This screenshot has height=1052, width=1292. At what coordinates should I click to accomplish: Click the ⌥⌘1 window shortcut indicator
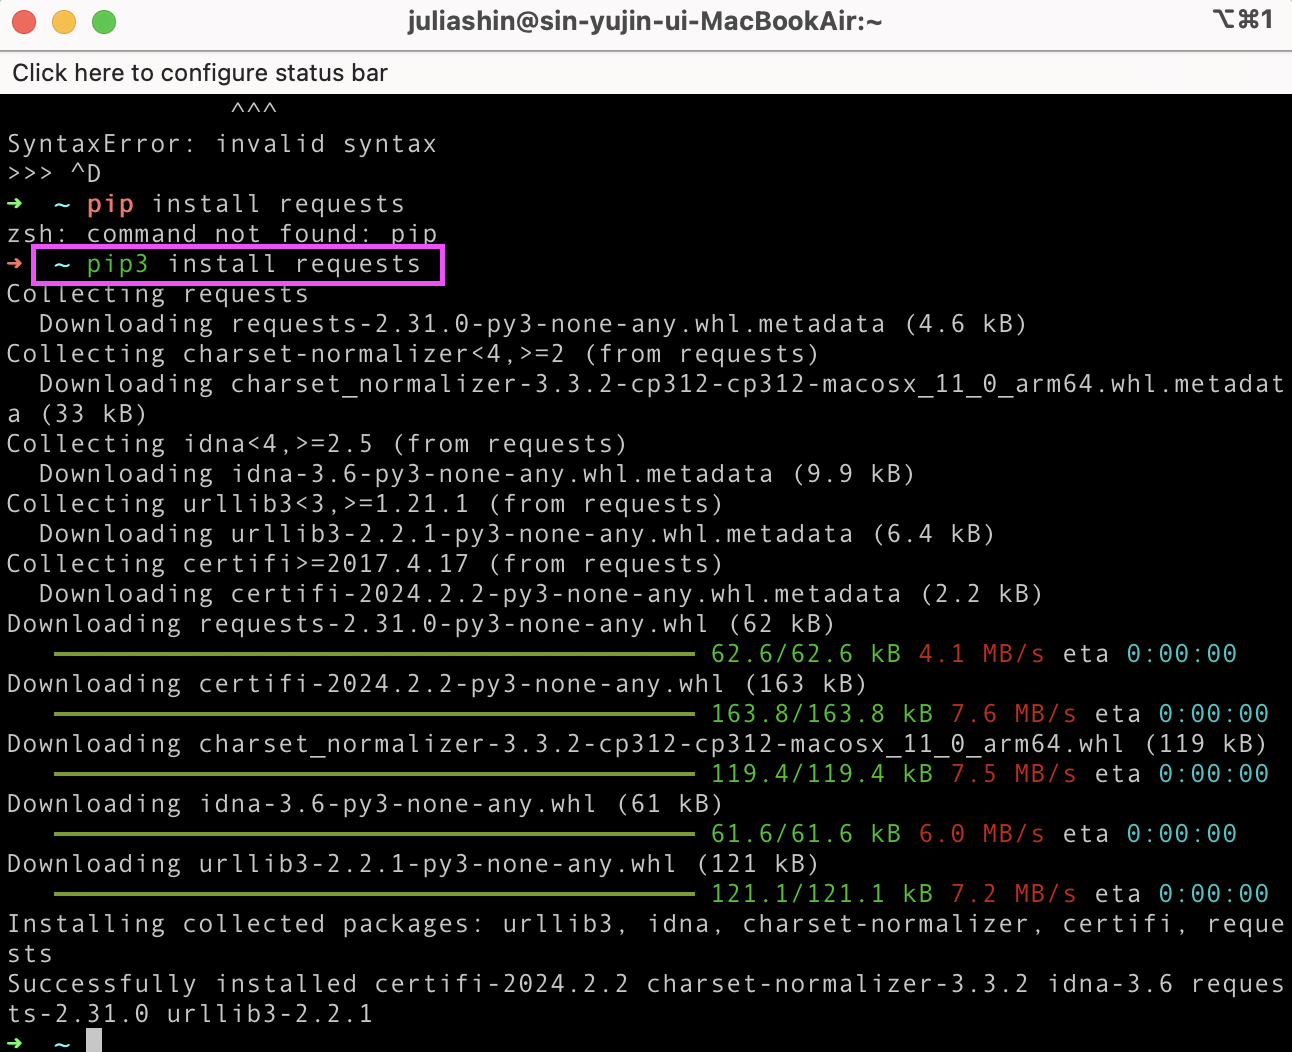coord(1243,19)
